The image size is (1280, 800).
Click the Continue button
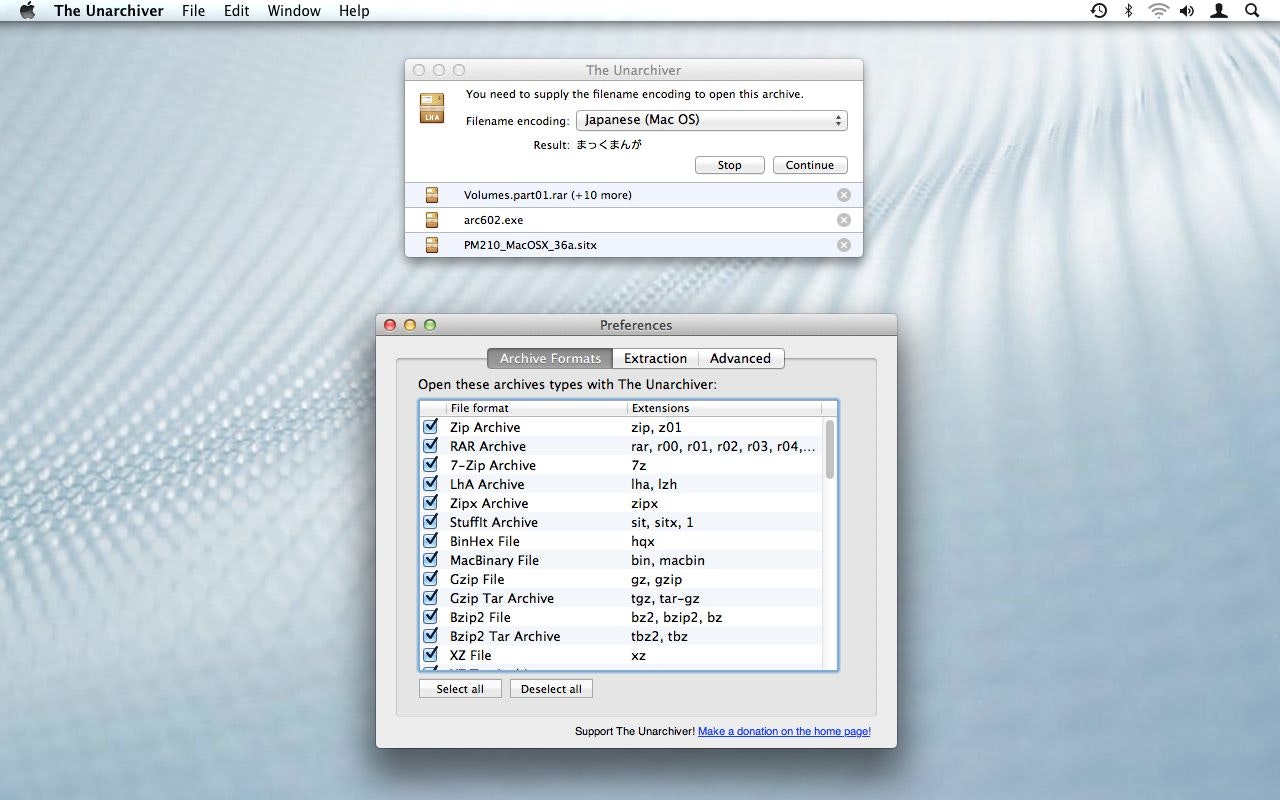(x=810, y=165)
